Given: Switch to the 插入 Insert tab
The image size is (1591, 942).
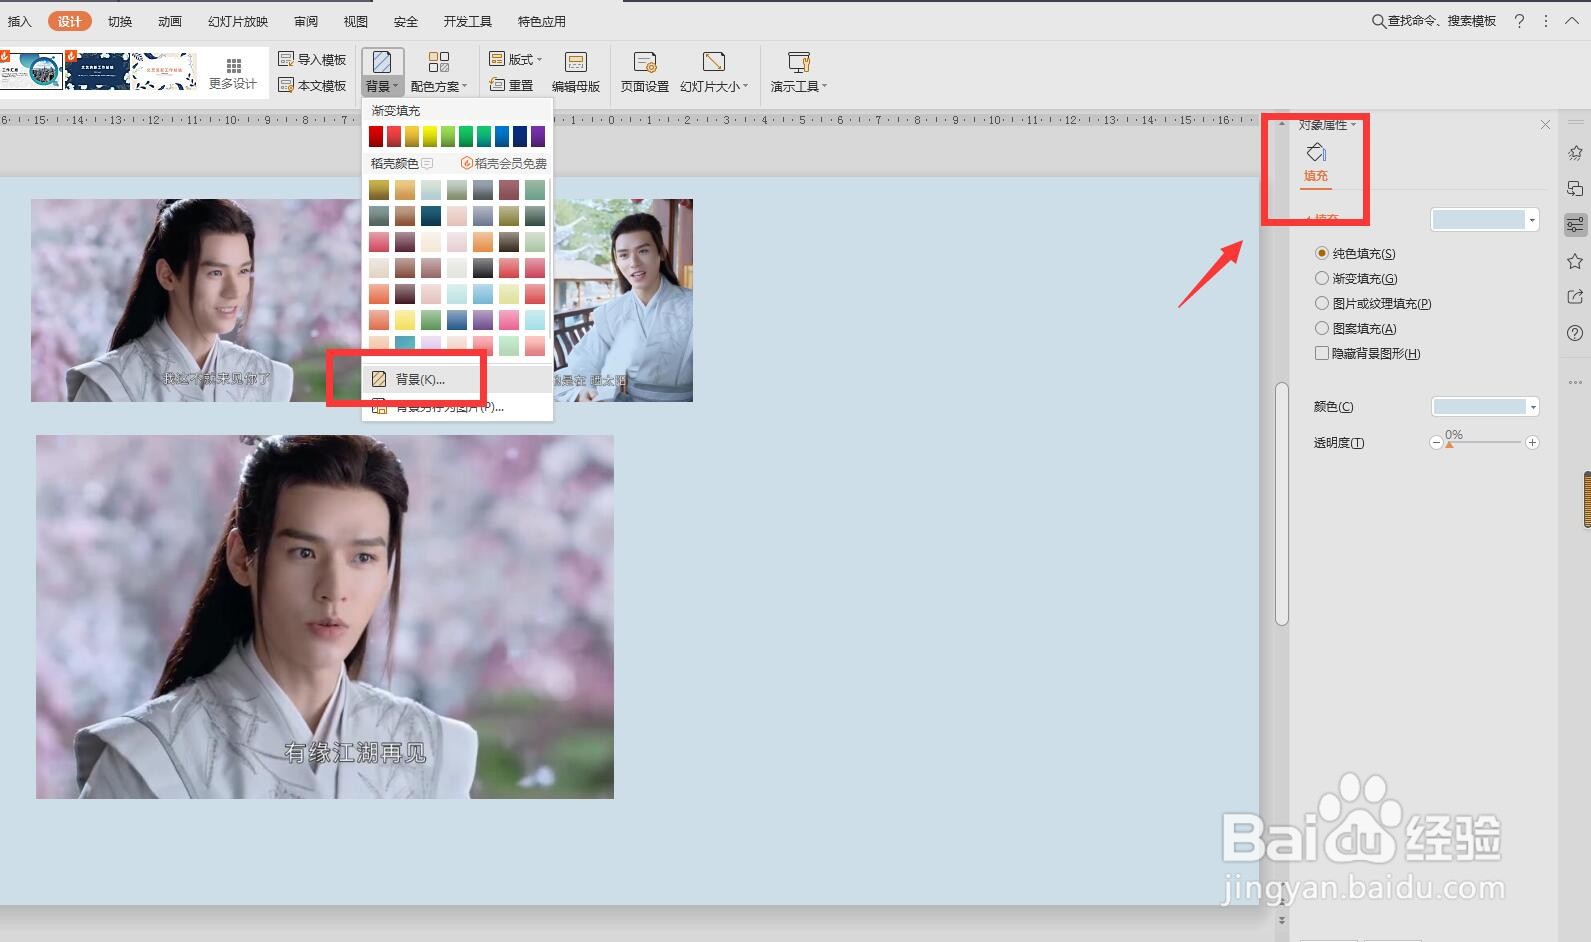Looking at the screenshot, I should (x=20, y=21).
